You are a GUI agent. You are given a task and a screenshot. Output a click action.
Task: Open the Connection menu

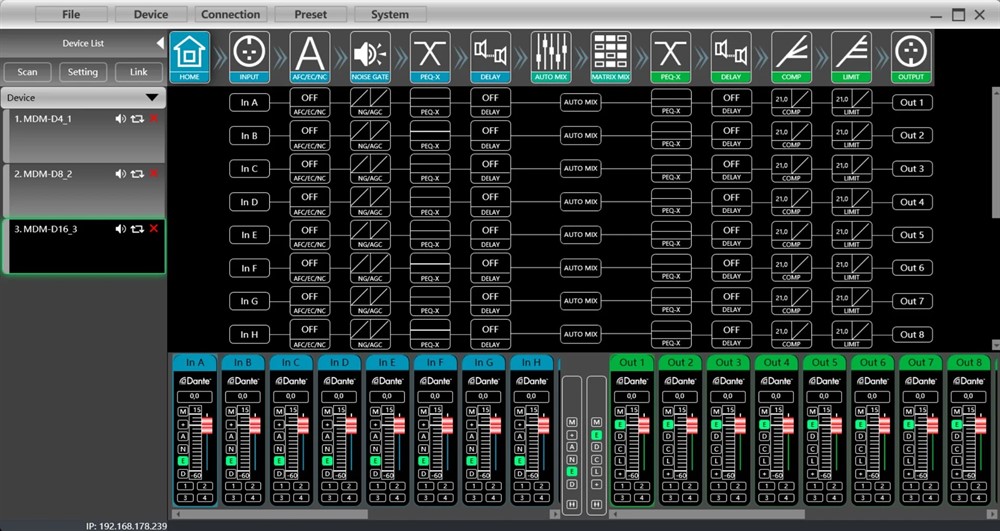click(230, 15)
